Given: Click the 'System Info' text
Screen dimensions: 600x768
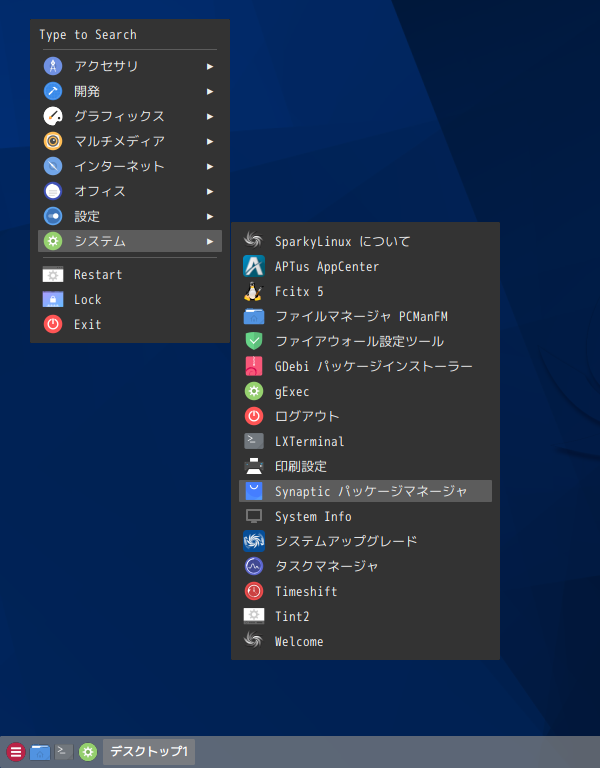Looking at the screenshot, I should pos(313,517).
